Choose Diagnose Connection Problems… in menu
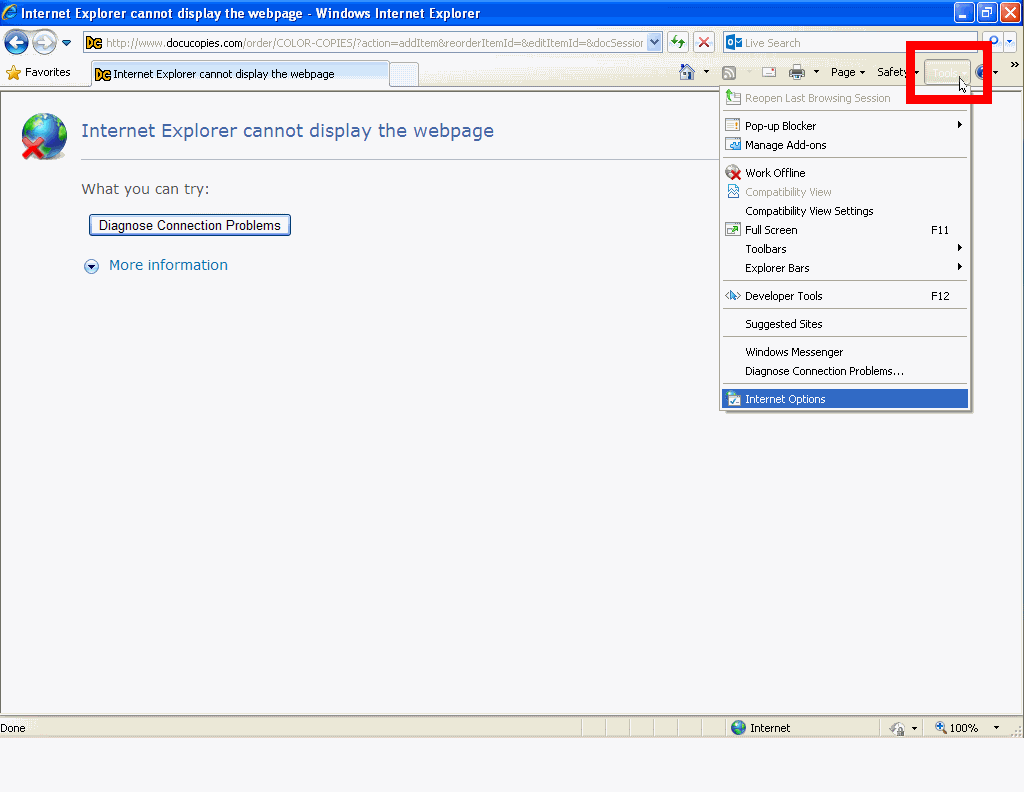Viewport: 1024px width, 792px height. point(845,371)
